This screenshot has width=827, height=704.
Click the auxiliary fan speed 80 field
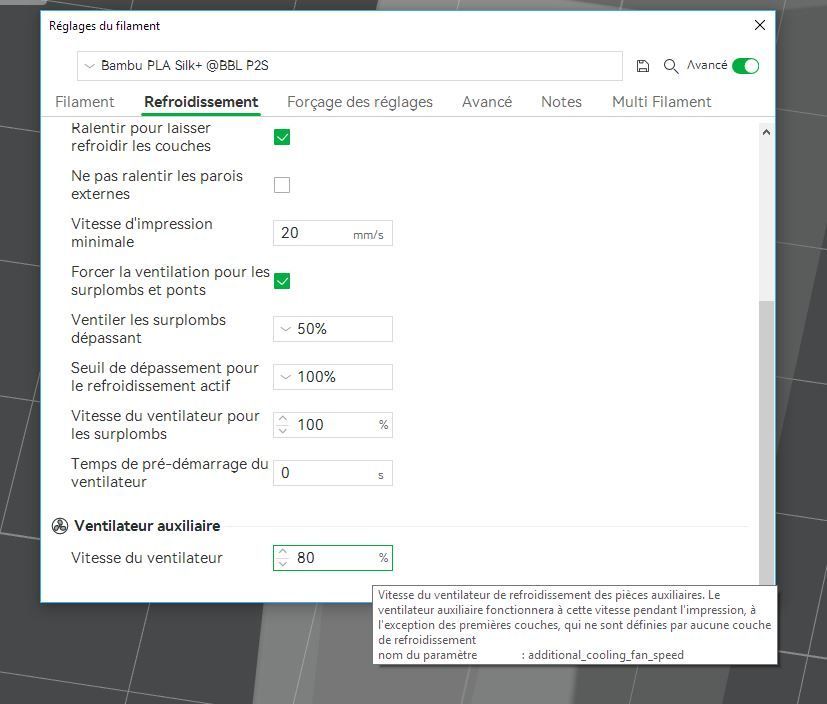pos(333,558)
